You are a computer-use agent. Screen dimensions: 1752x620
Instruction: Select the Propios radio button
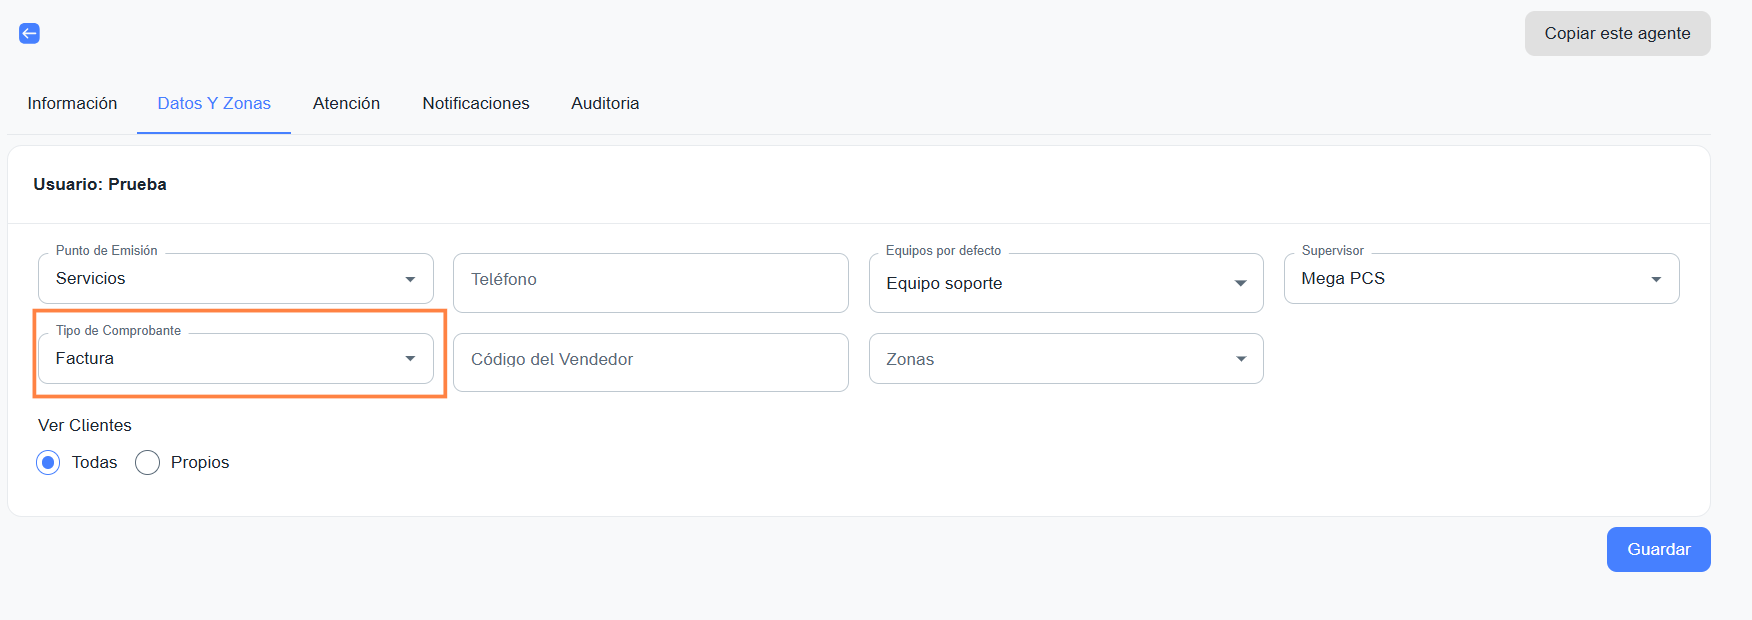147,462
